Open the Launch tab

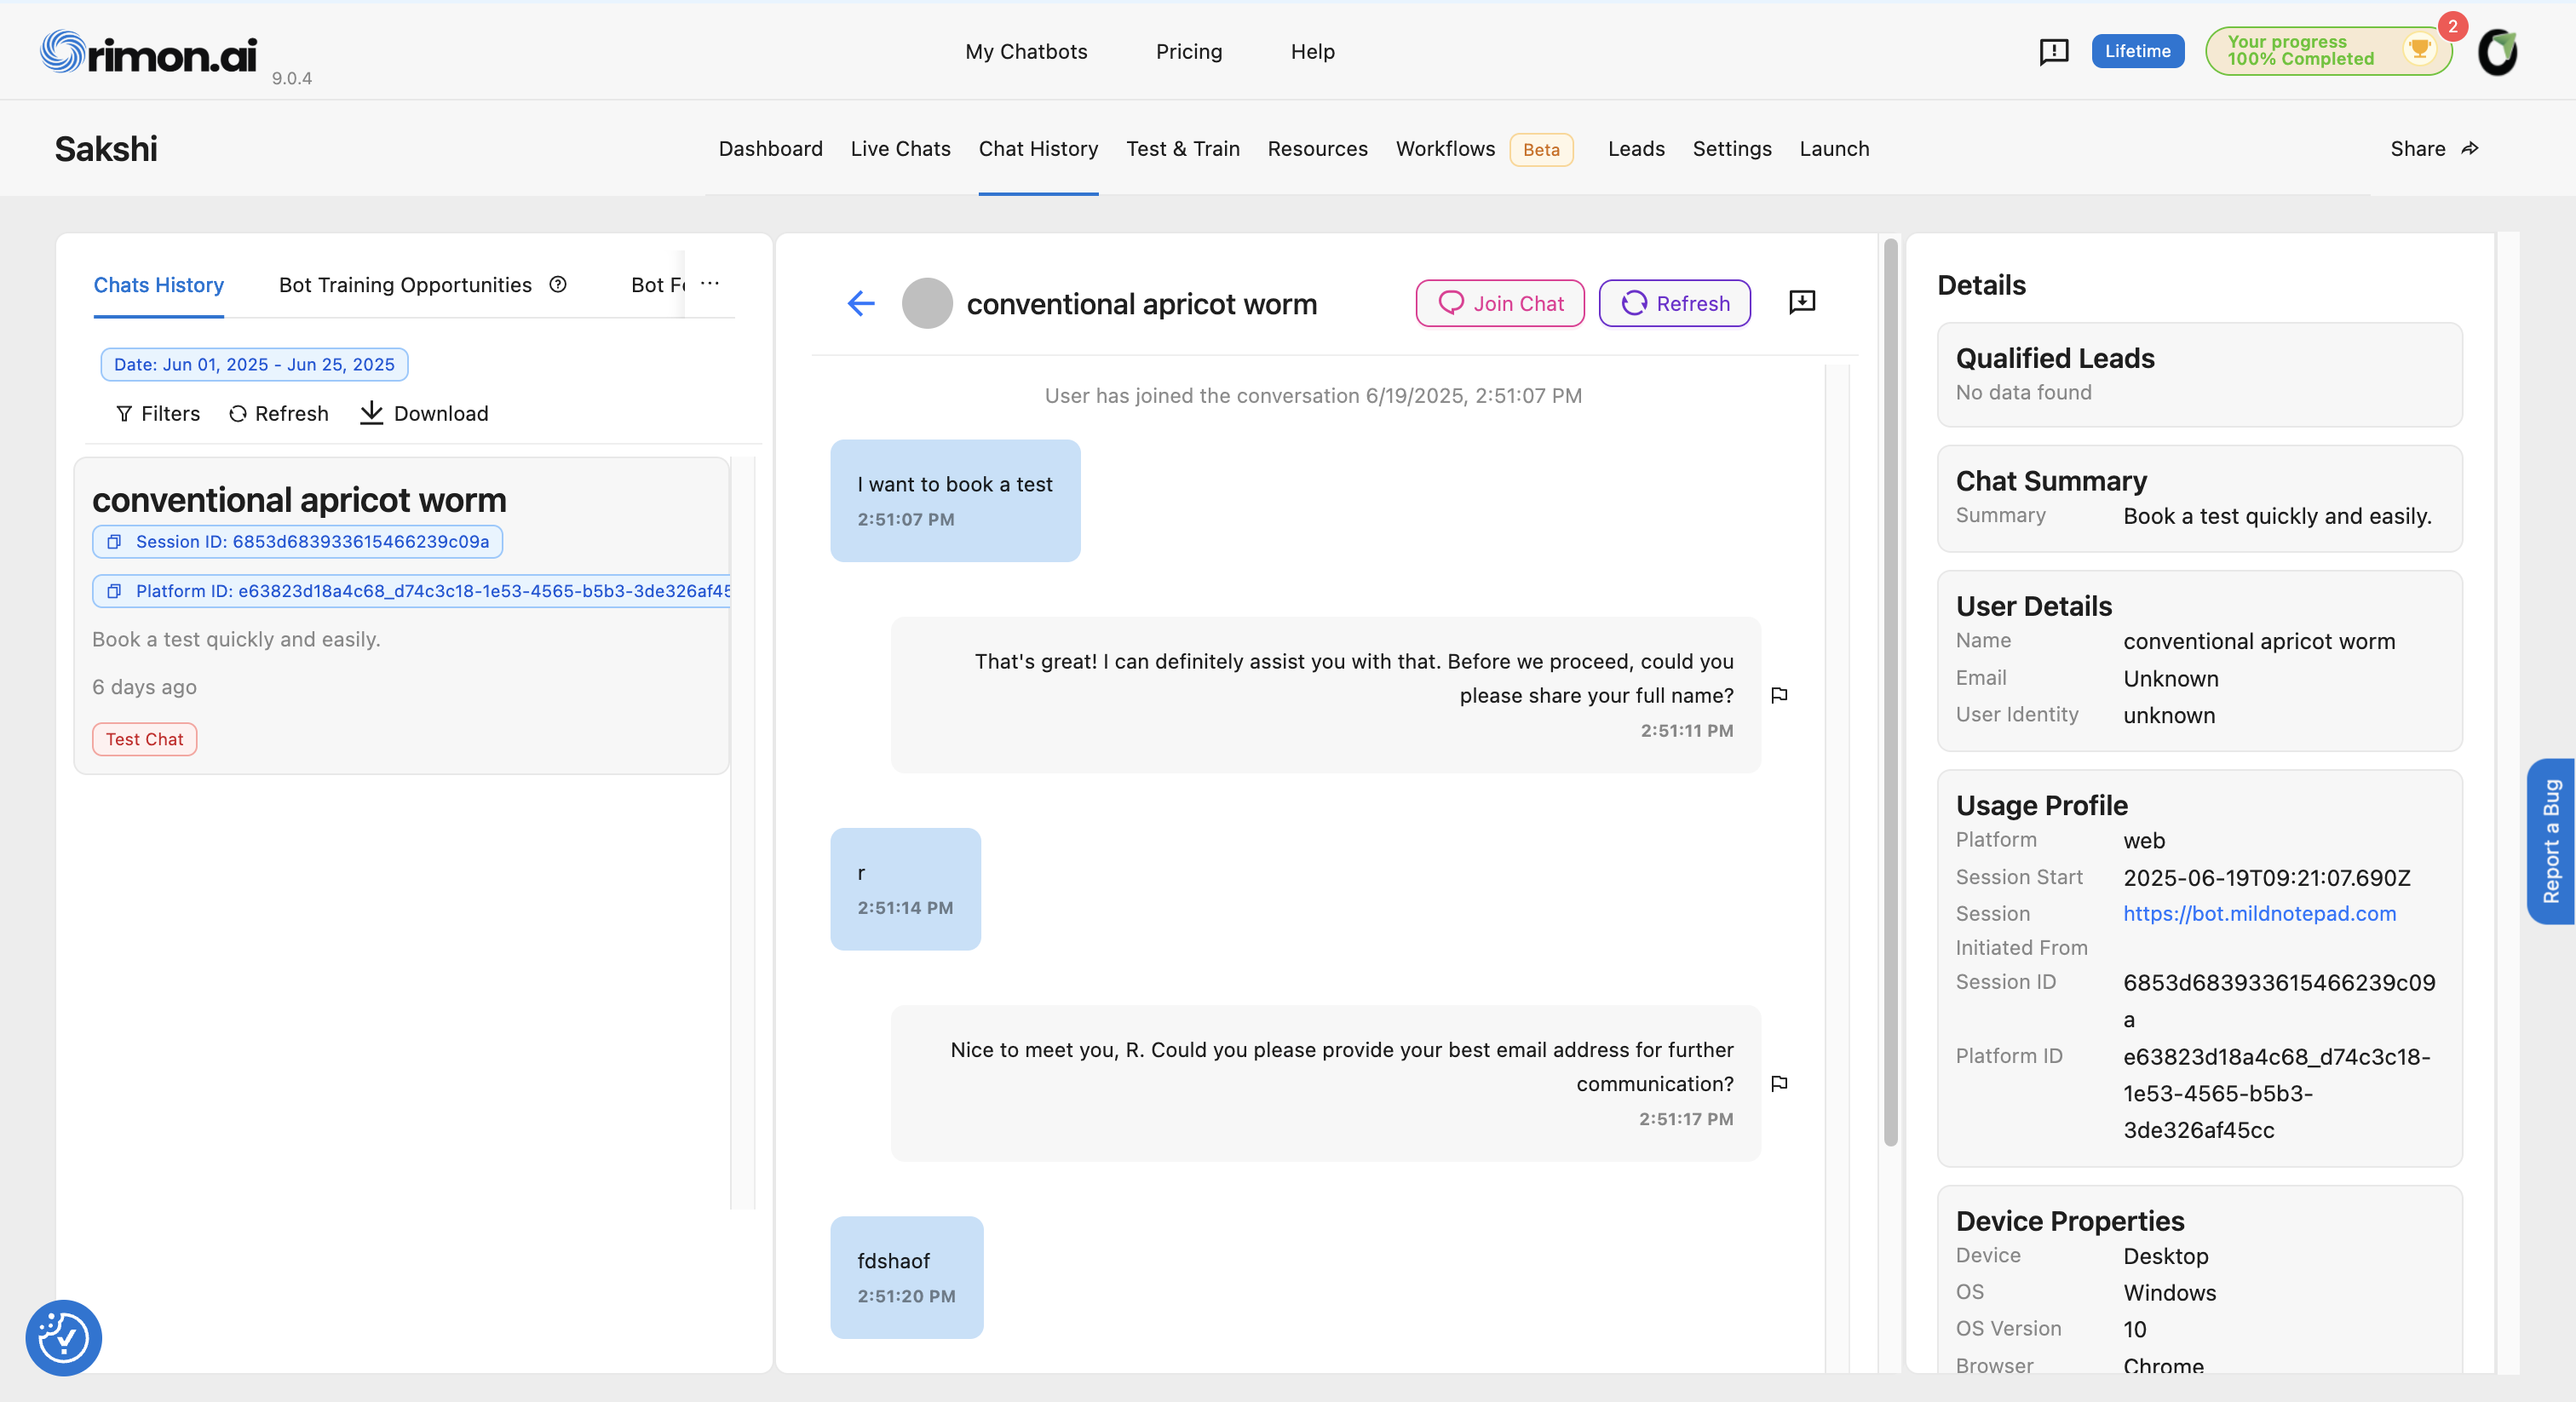[1834, 148]
